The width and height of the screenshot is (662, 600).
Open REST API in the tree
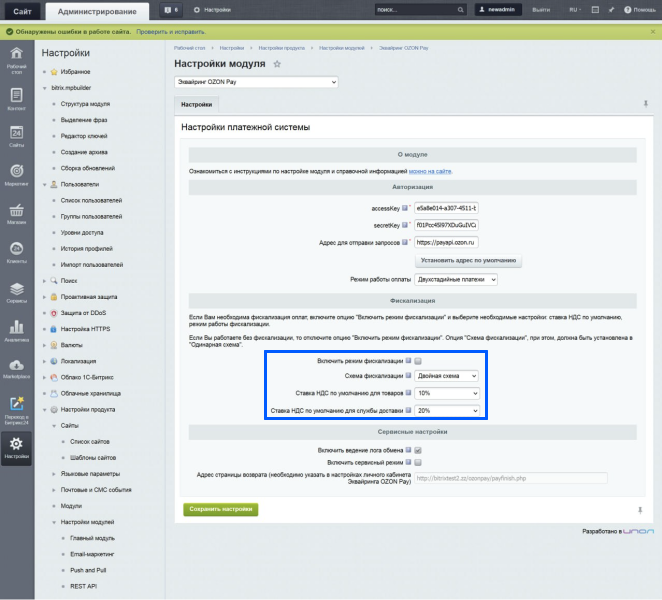(x=84, y=586)
